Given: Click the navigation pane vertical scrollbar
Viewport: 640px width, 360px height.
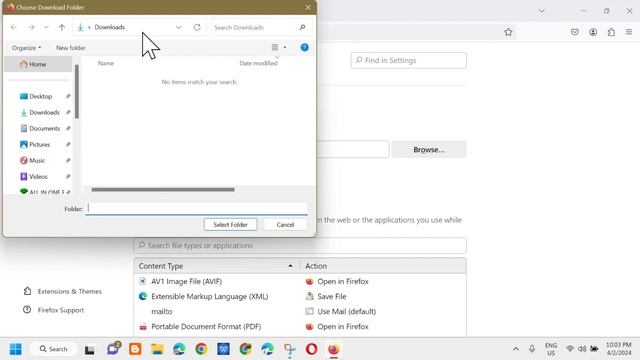Looking at the screenshot, I should click(x=77, y=92).
